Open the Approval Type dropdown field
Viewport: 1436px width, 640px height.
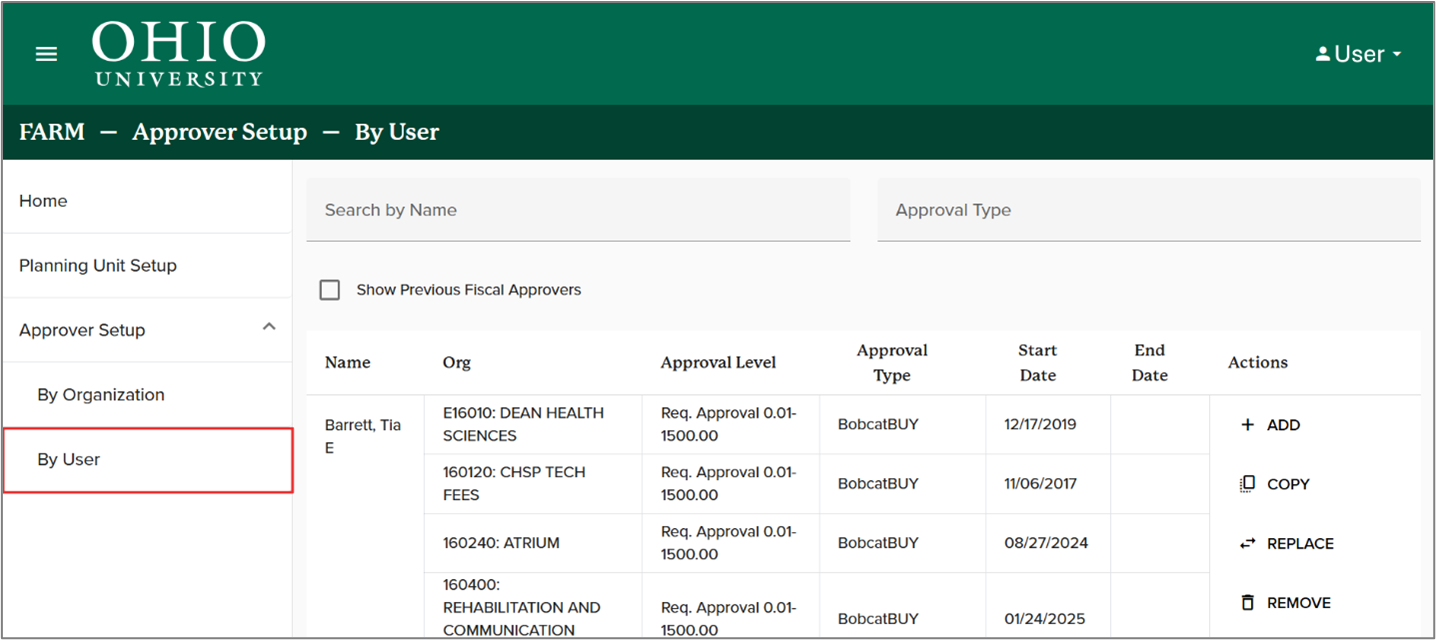point(1148,210)
